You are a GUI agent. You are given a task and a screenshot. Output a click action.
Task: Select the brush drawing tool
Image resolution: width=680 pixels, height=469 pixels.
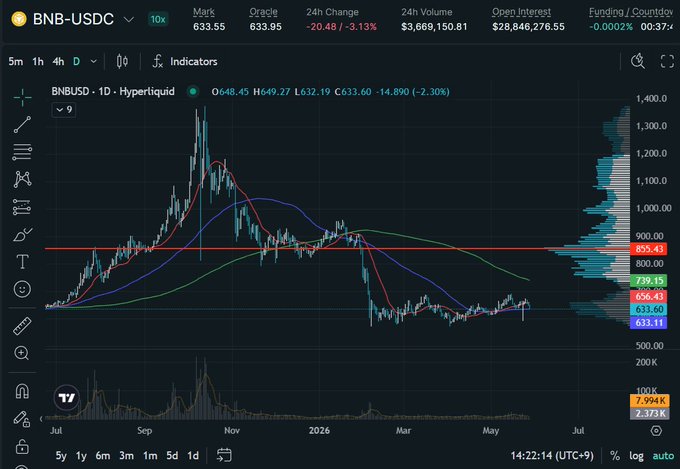[22, 234]
